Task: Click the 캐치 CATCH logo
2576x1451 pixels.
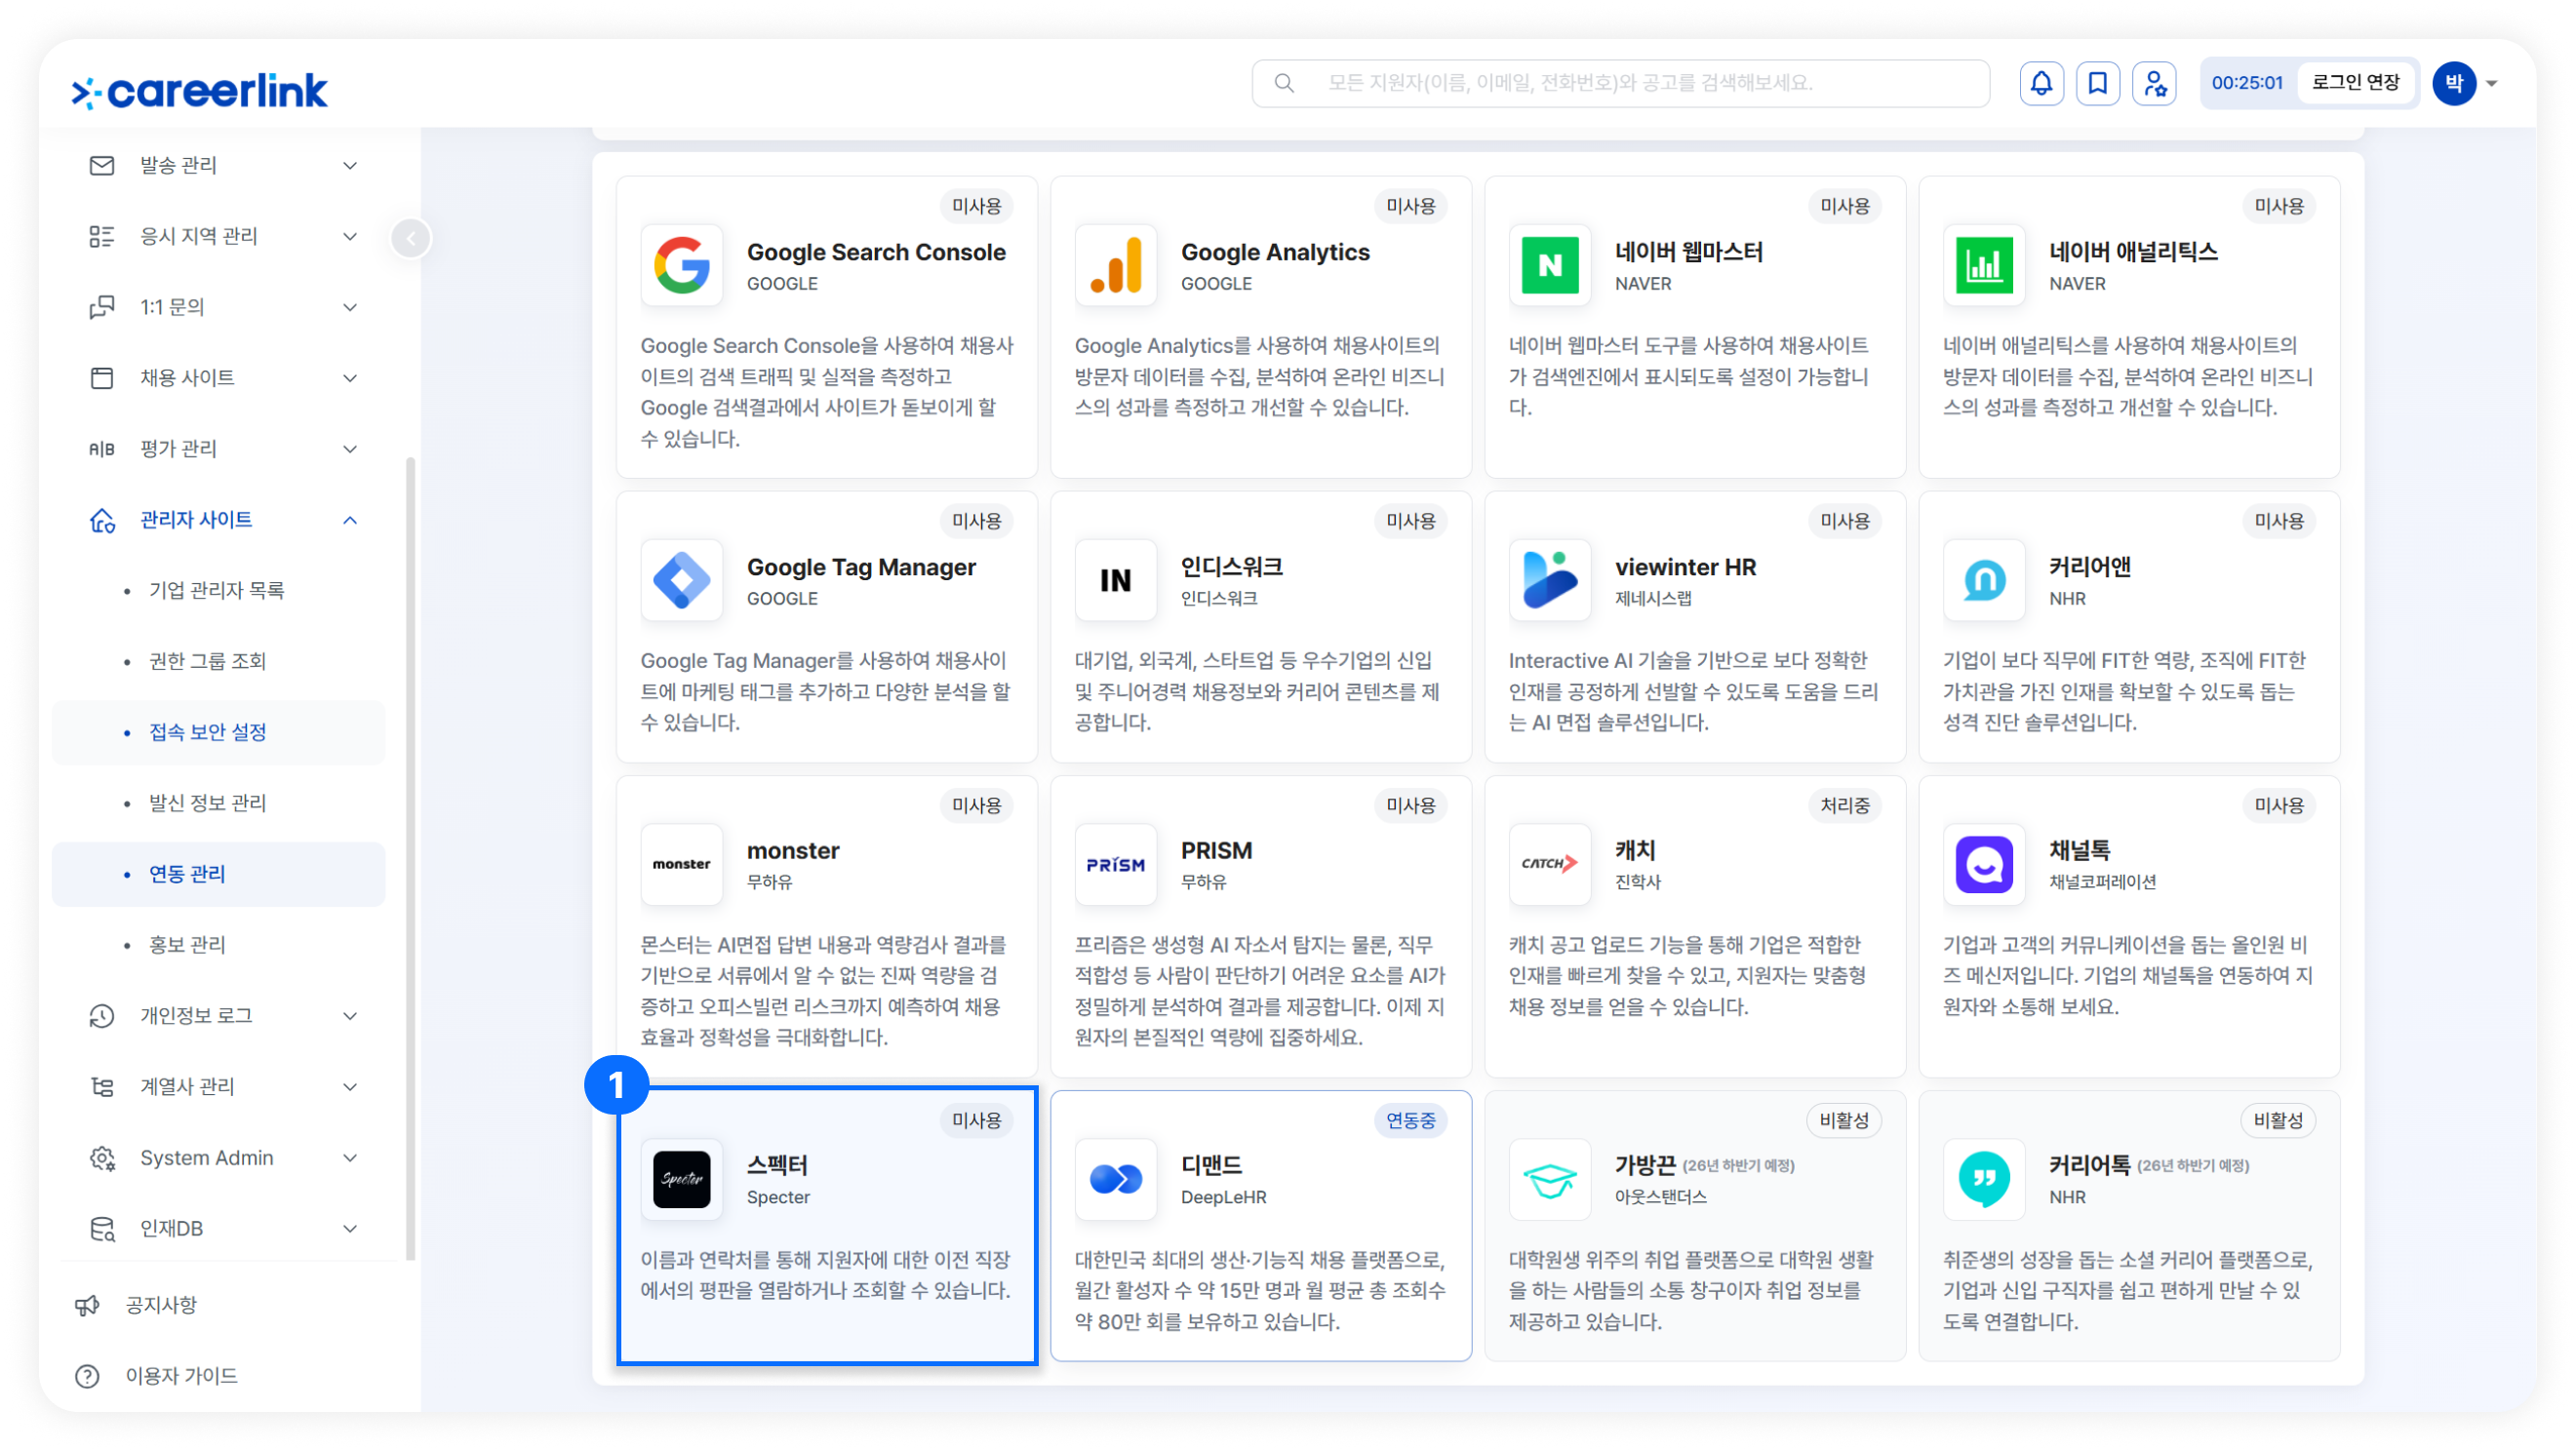Action: (1550, 864)
